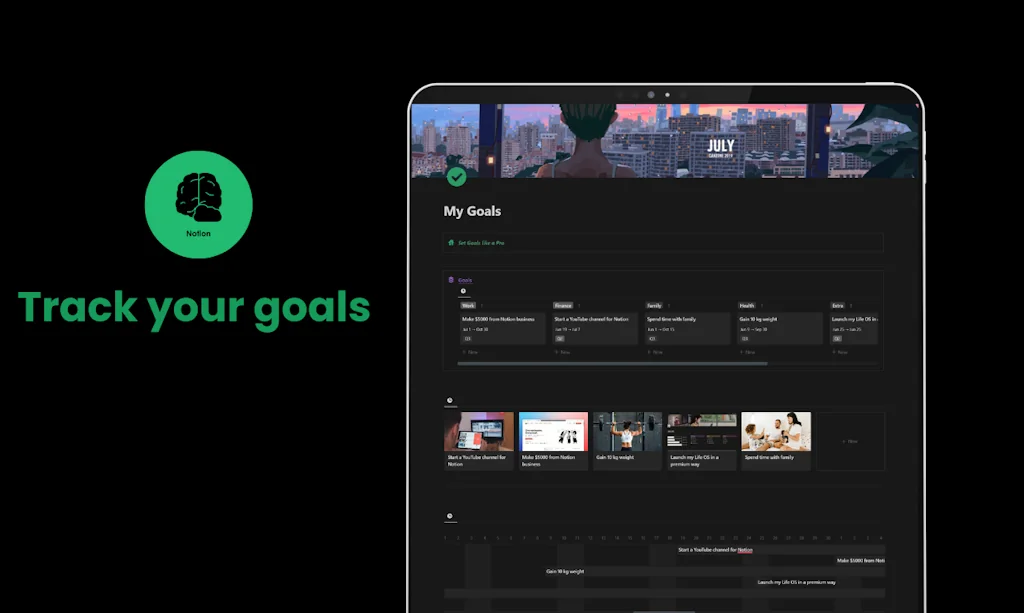The height and width of the screenshot is (613, 1024).
Task: Click the Family group label
Action: click(x=654, y=306)
